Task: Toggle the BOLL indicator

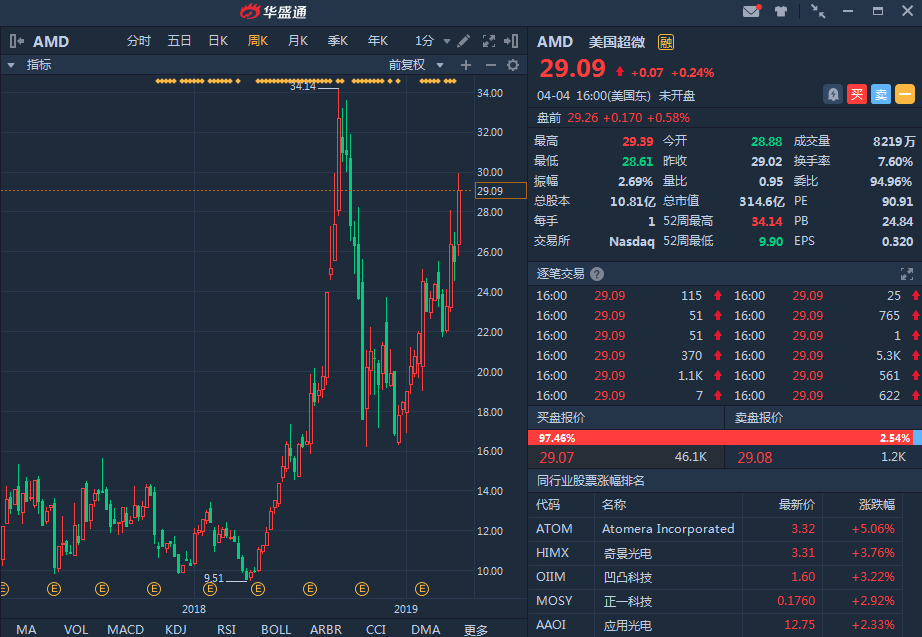Action: coord(276,629)
